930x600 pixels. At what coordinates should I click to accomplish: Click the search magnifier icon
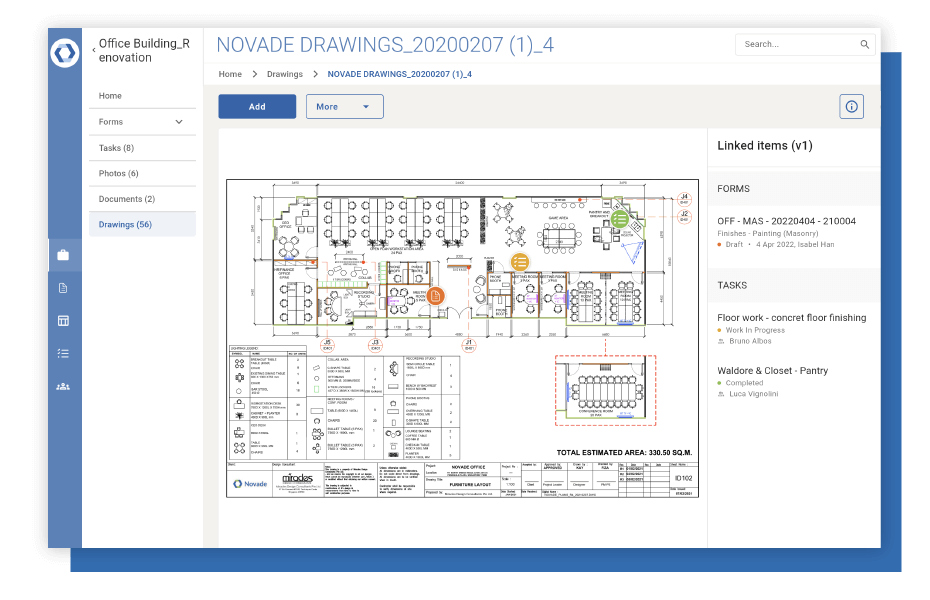pyautogui.click(x=865, y=44)
